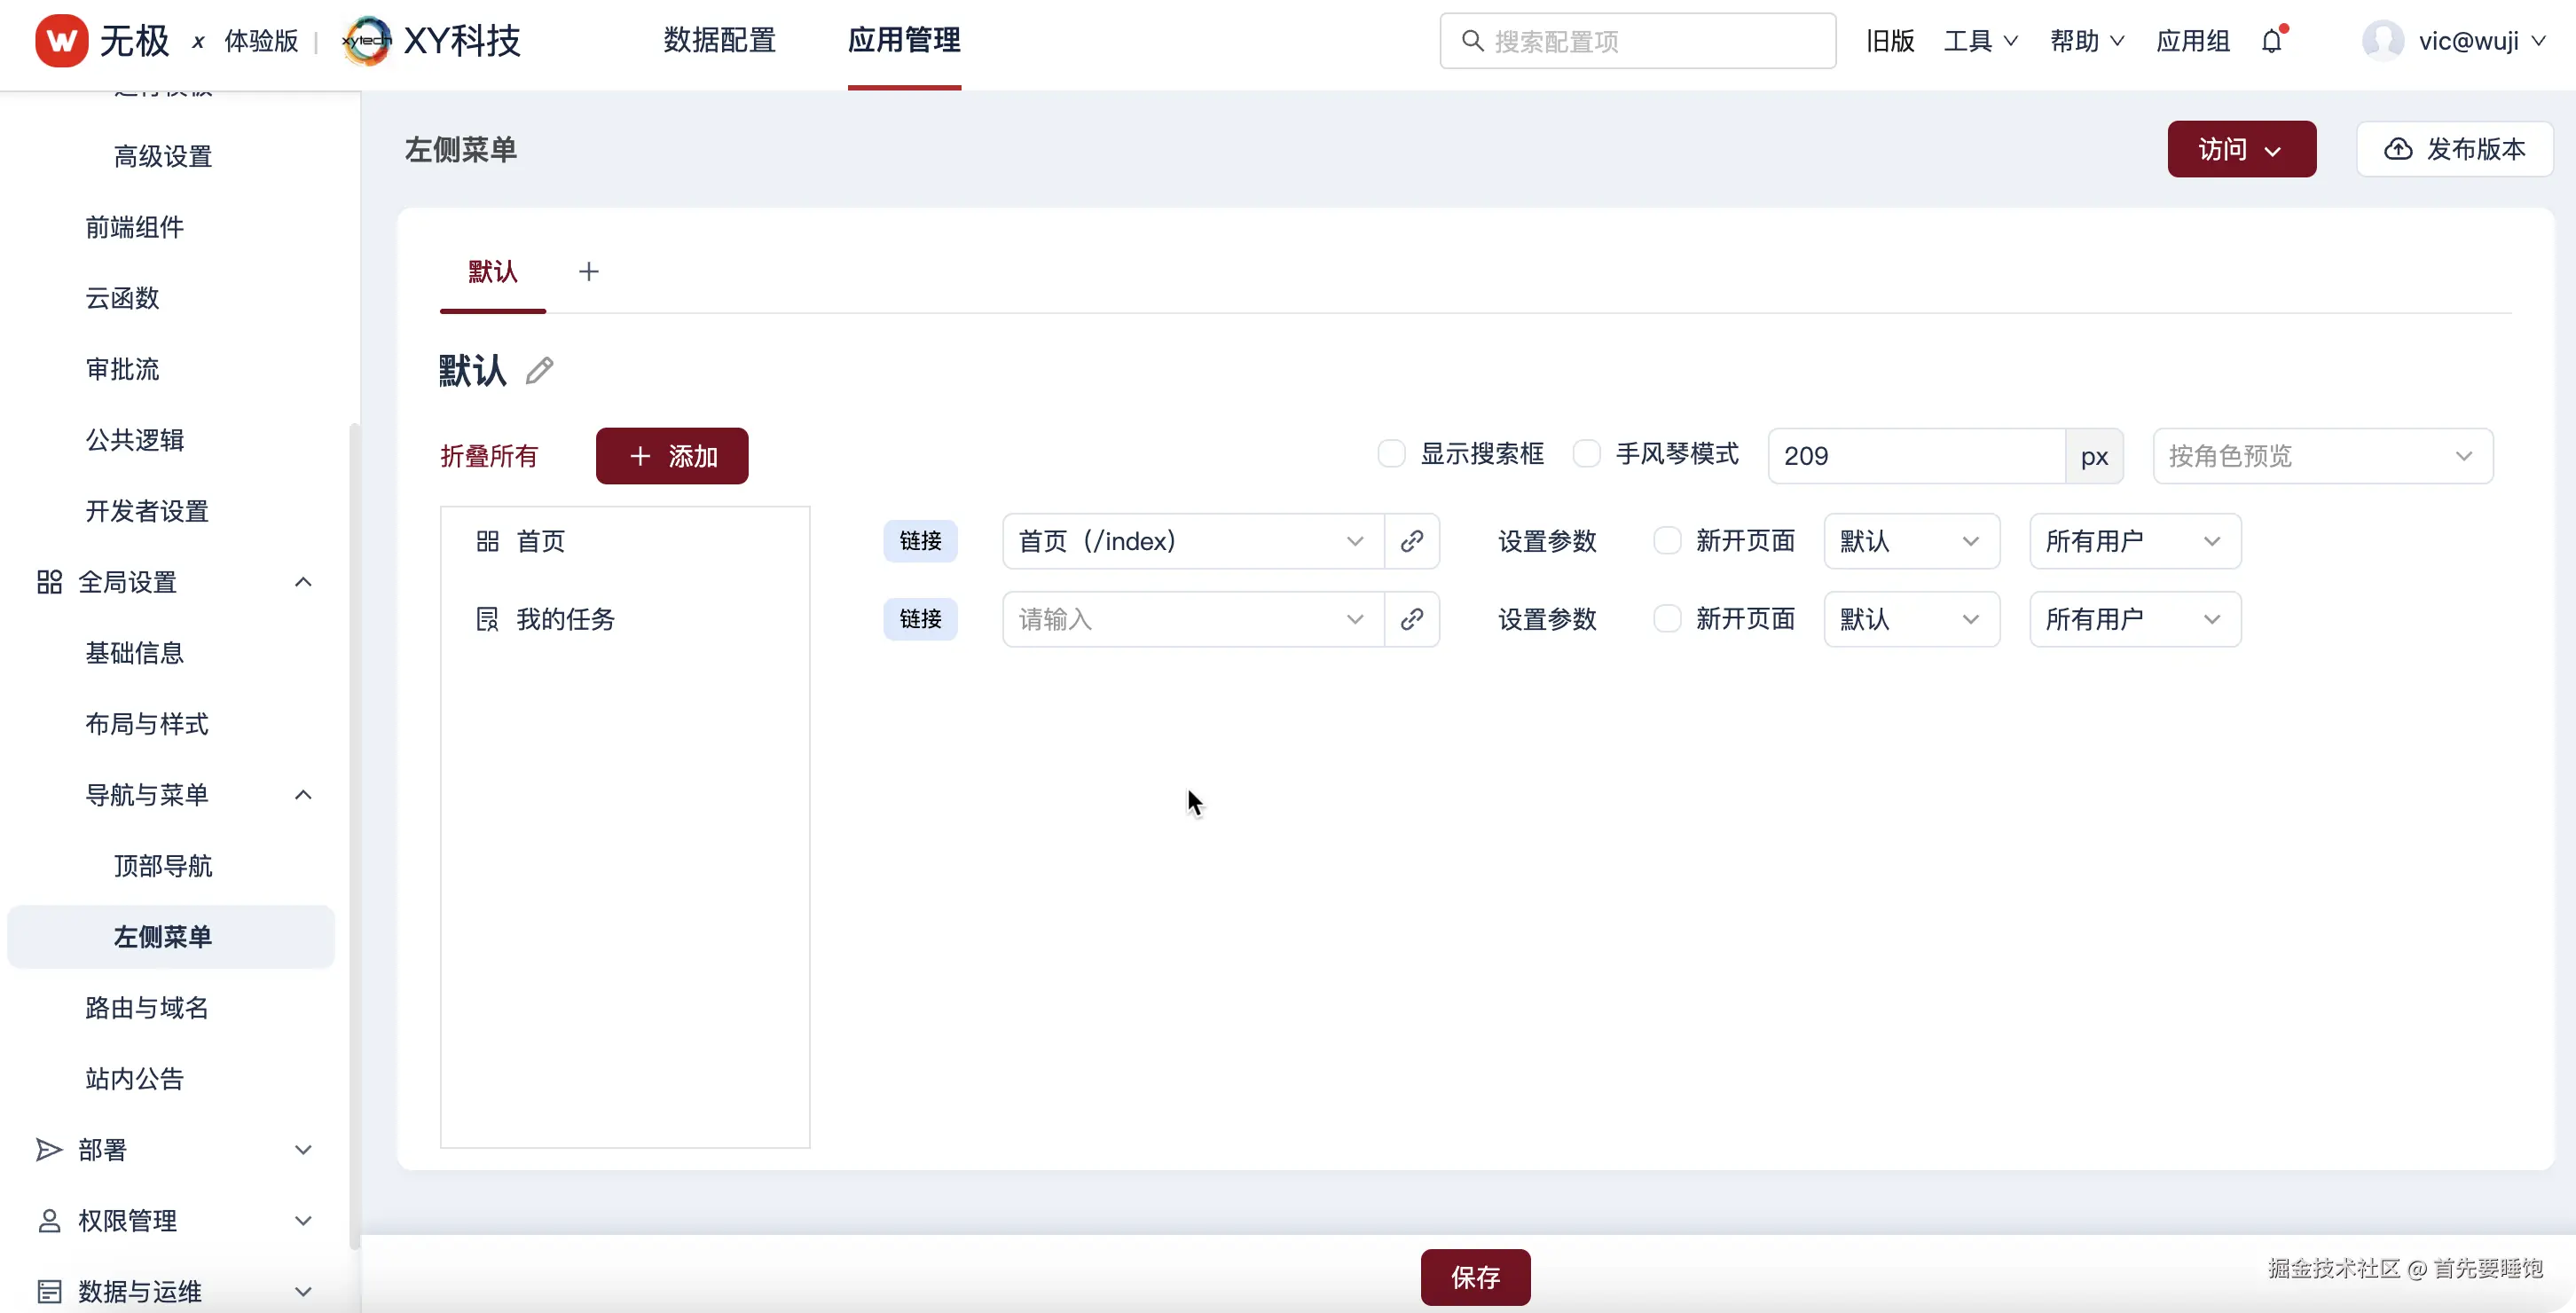Switch to the 数据配置 top tab
The width and height of the screenshot is (2576, 1313).
click(x=719, y=41)
